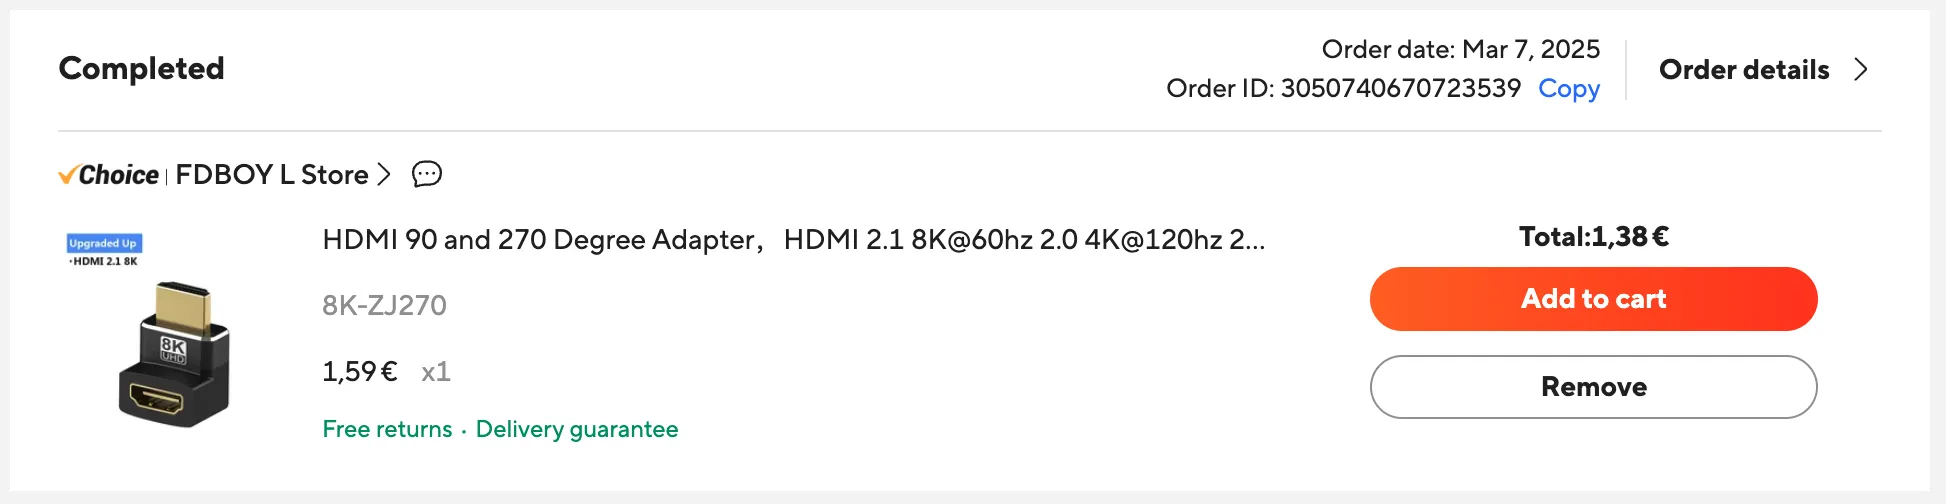
Task: Click the 1,59 € item price
Action: point(360,372)
